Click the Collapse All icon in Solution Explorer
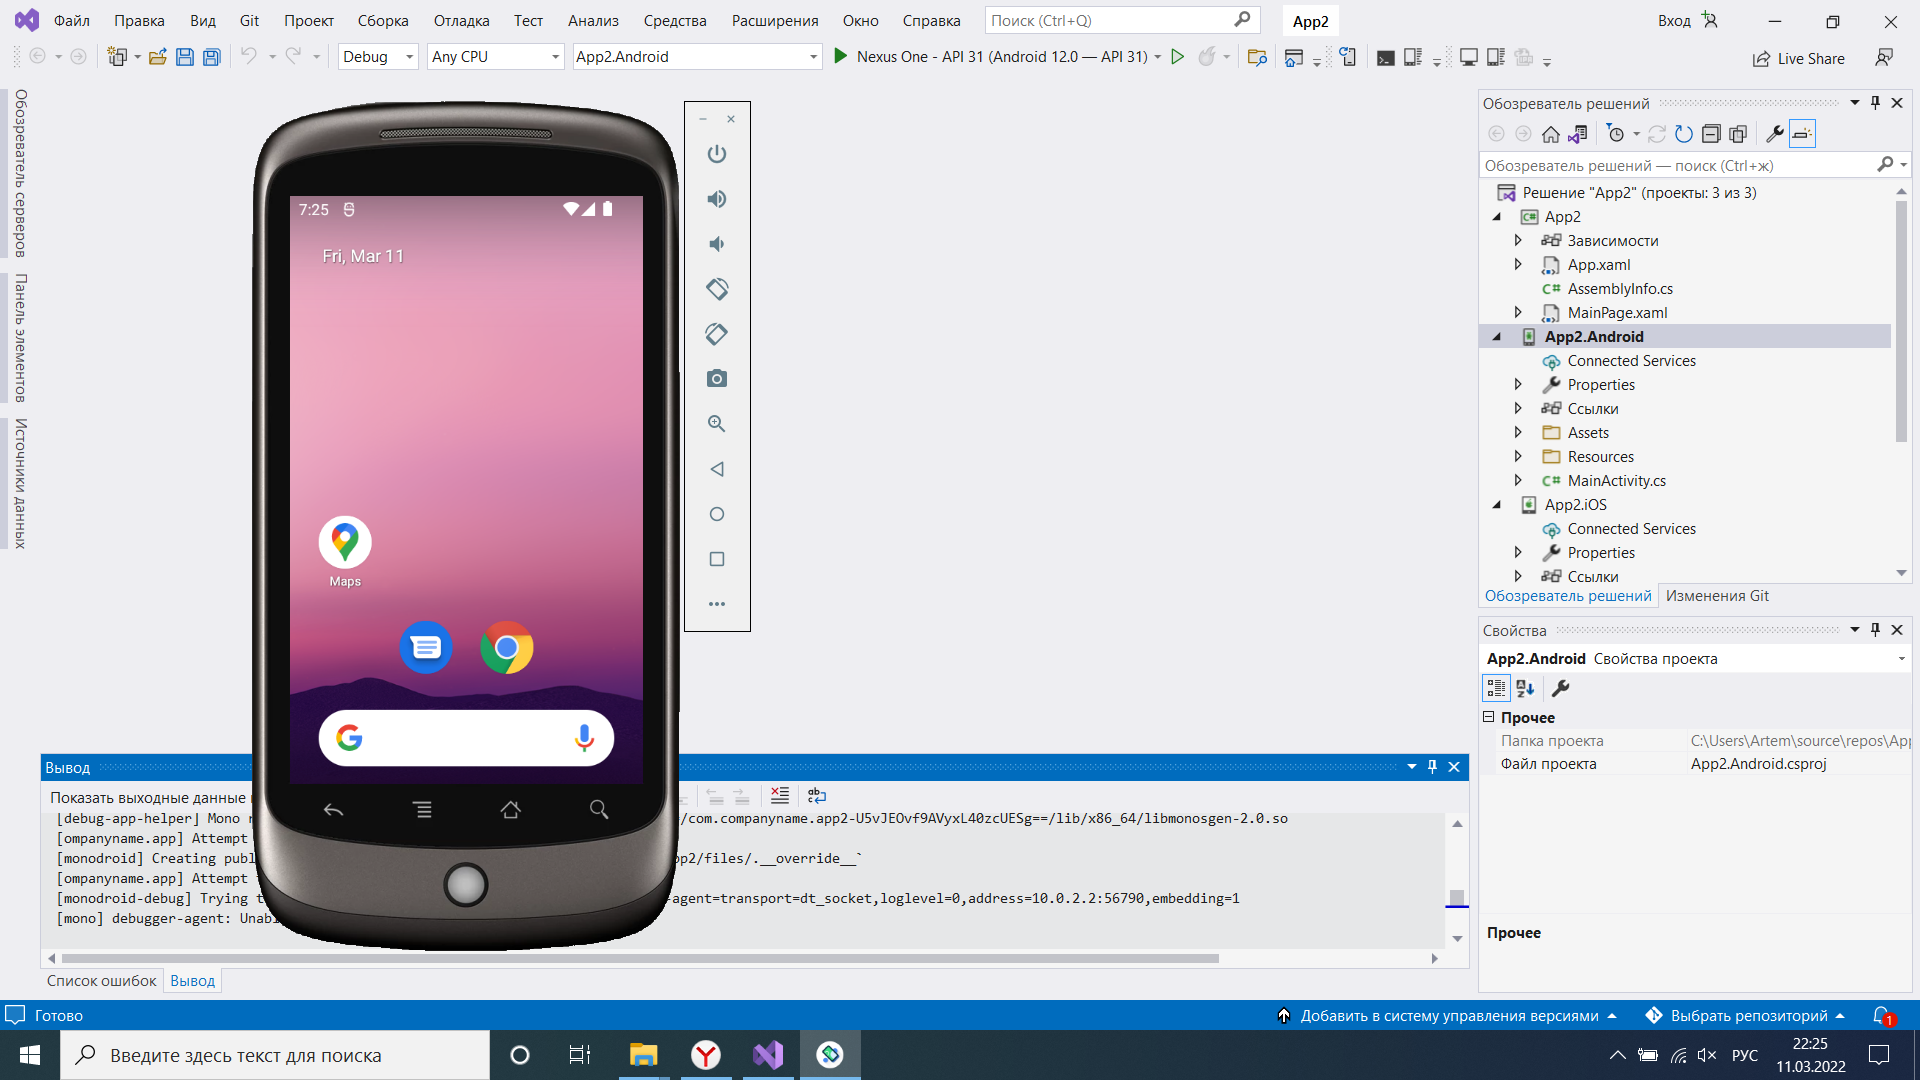 click(1711, 134)
